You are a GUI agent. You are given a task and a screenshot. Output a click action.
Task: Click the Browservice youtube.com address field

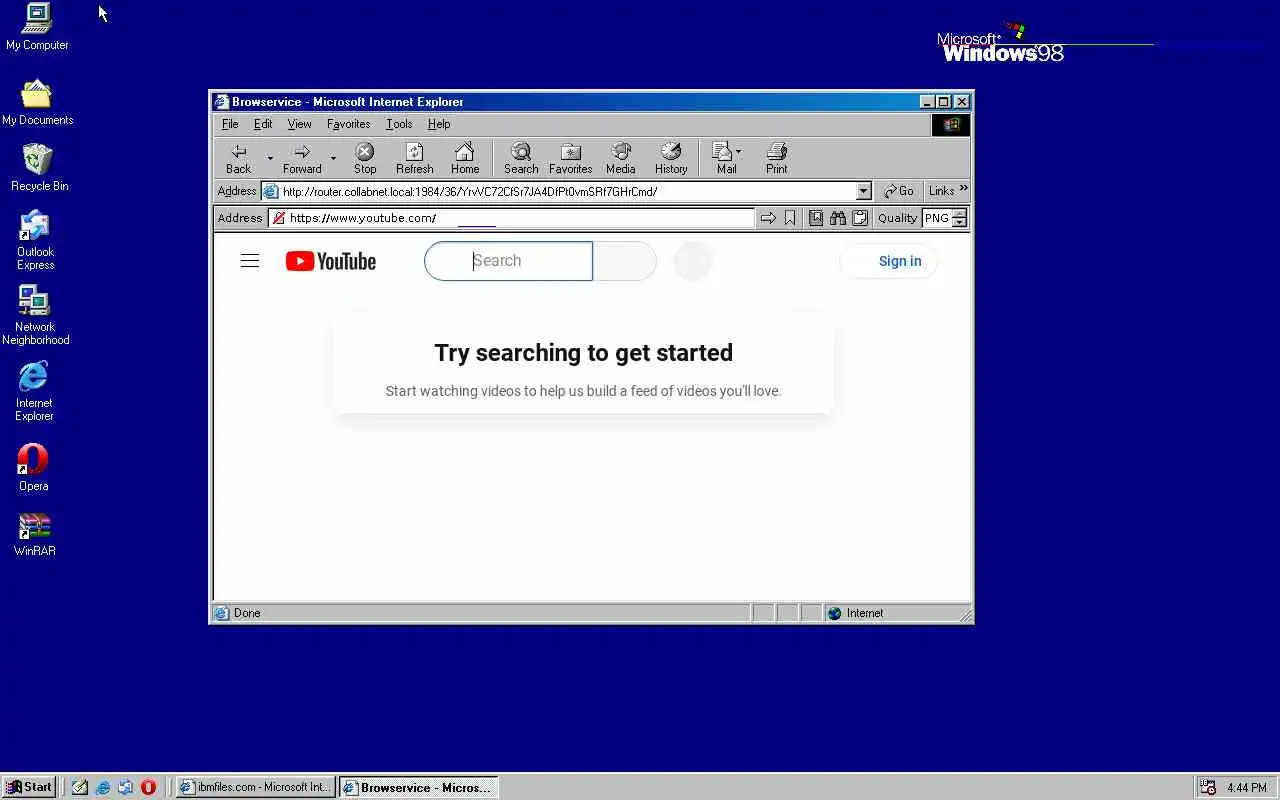click(x=511, y=218)
